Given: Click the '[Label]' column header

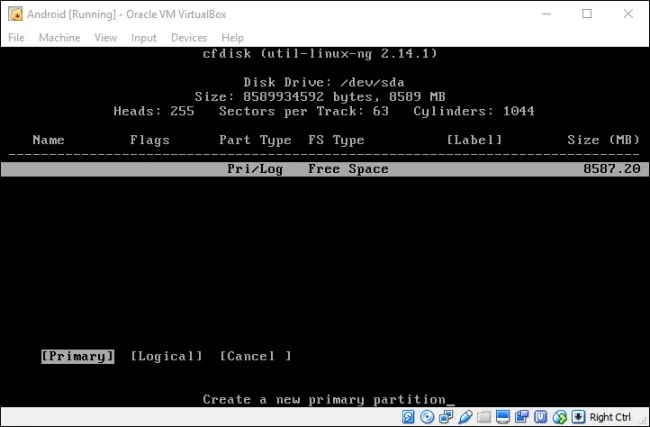Looking at the screenshot, I should pyautogui.click(x=474, y=140).
